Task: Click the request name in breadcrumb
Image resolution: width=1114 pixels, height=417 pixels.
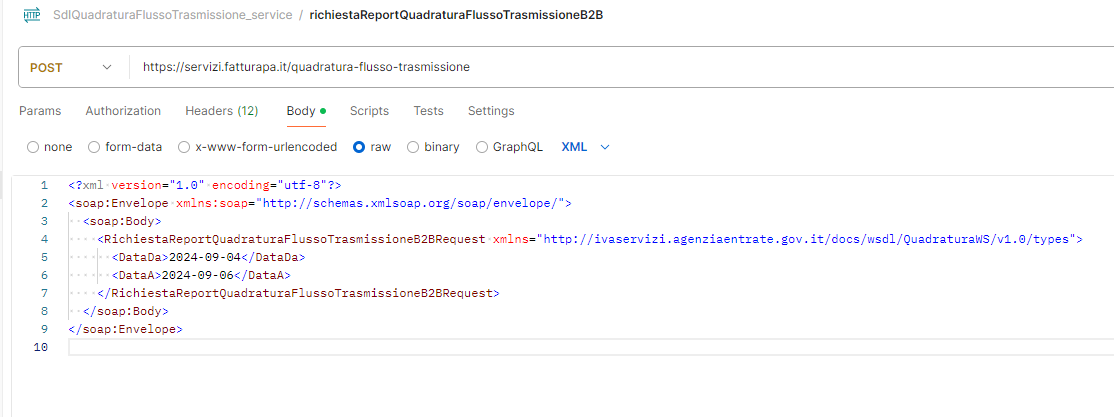Action: [x=457, y=15]
